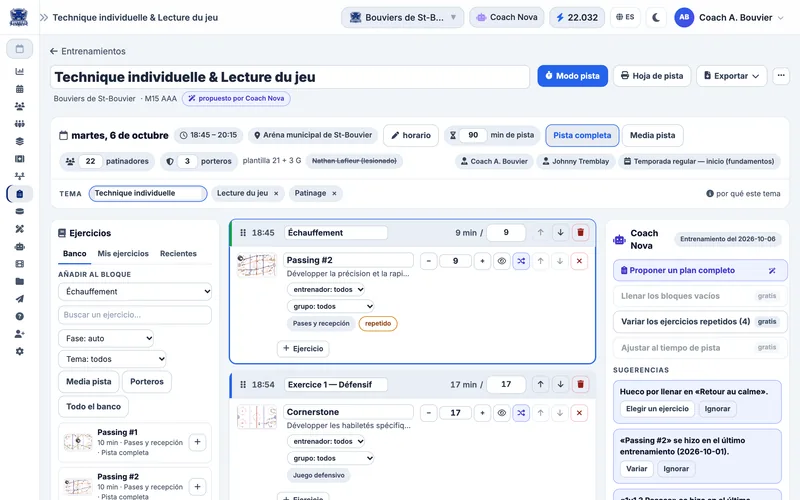Viewport: 800px width, 500px height.
Task: Add Passing #1 exercise with plus button
Action: click(197, 442)
